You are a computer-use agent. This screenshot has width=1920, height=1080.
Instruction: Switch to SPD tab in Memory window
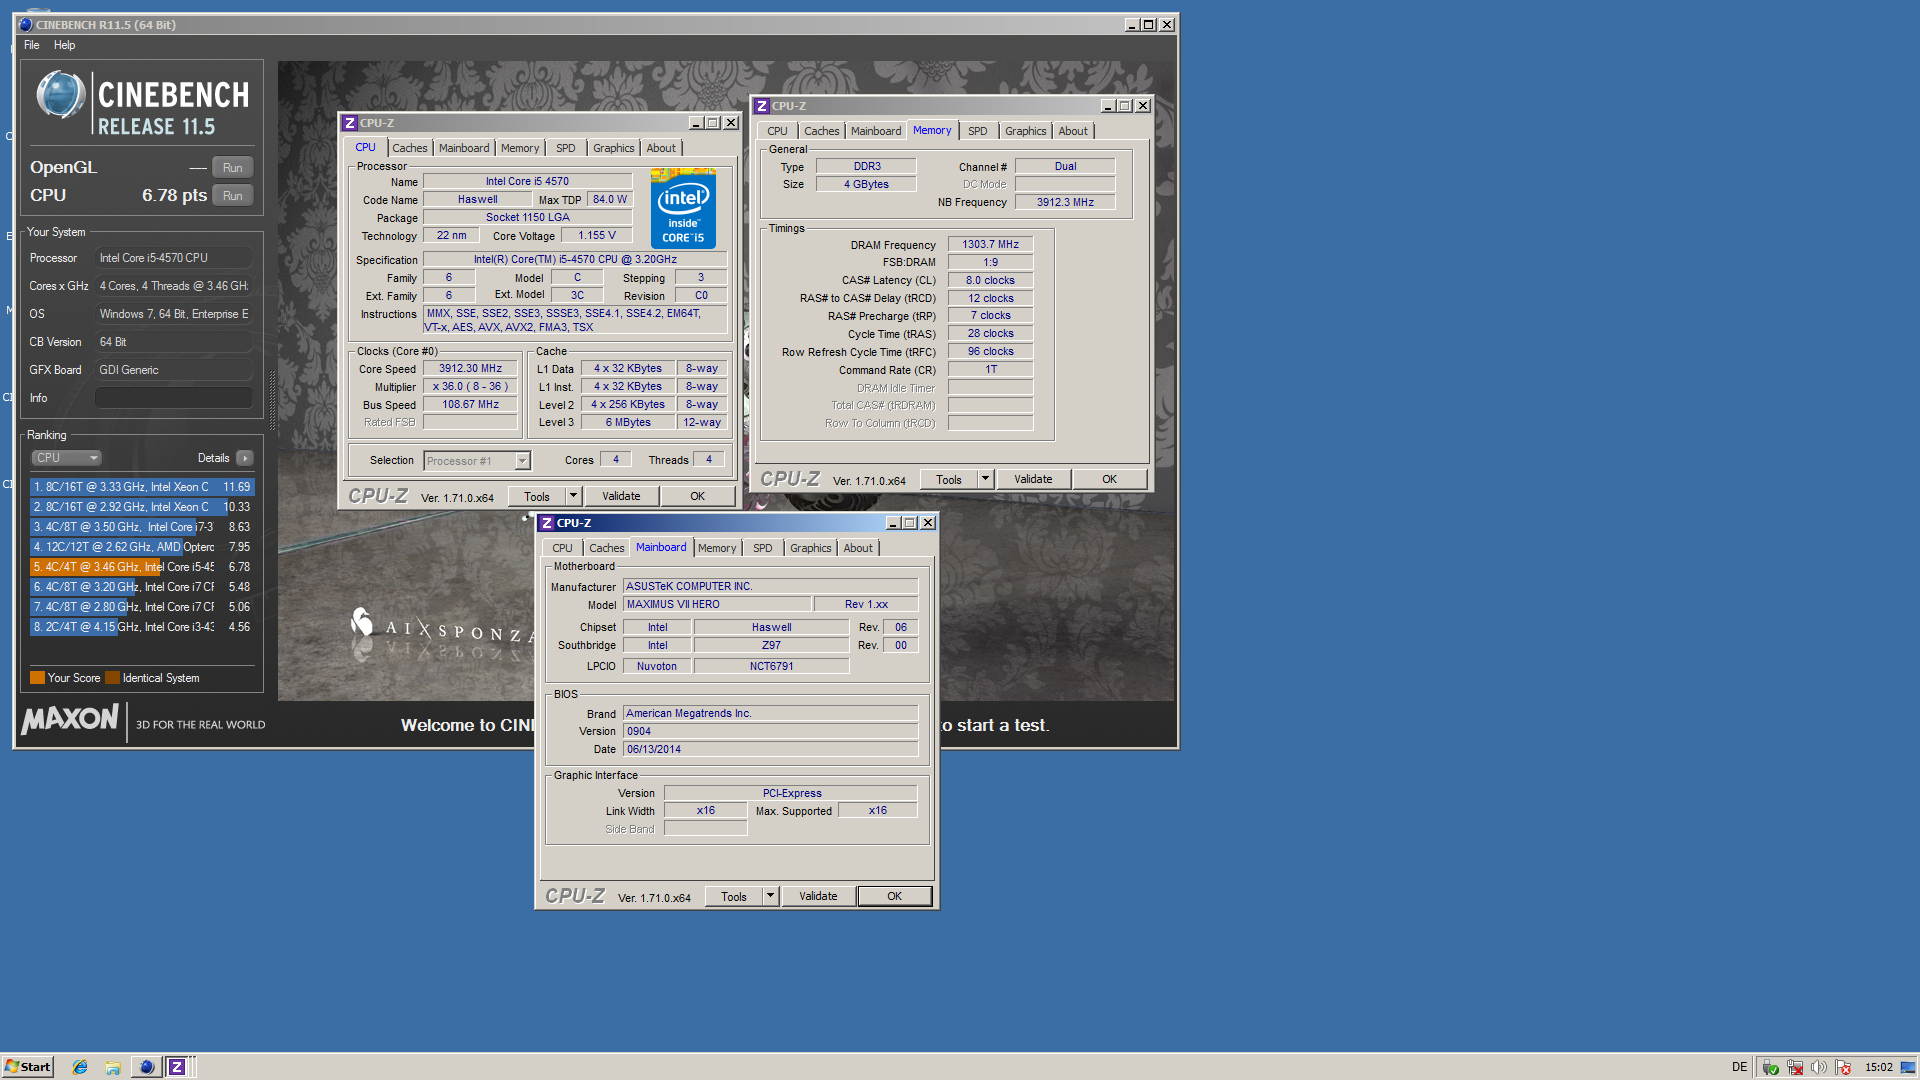(977, 131)
